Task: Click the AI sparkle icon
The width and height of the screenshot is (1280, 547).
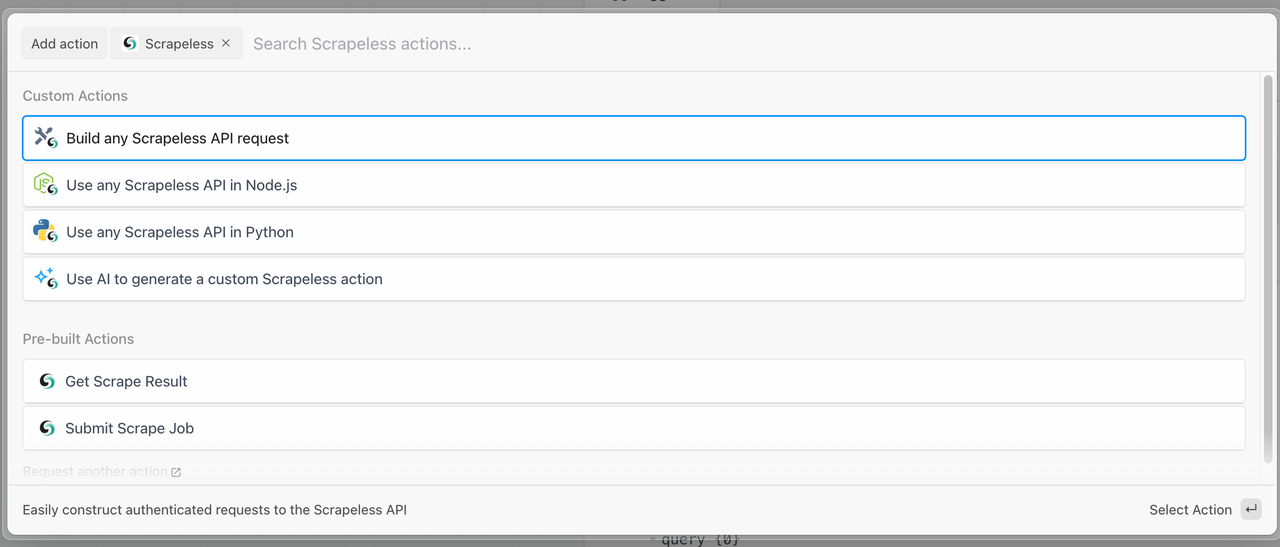Action: point(45,279)
